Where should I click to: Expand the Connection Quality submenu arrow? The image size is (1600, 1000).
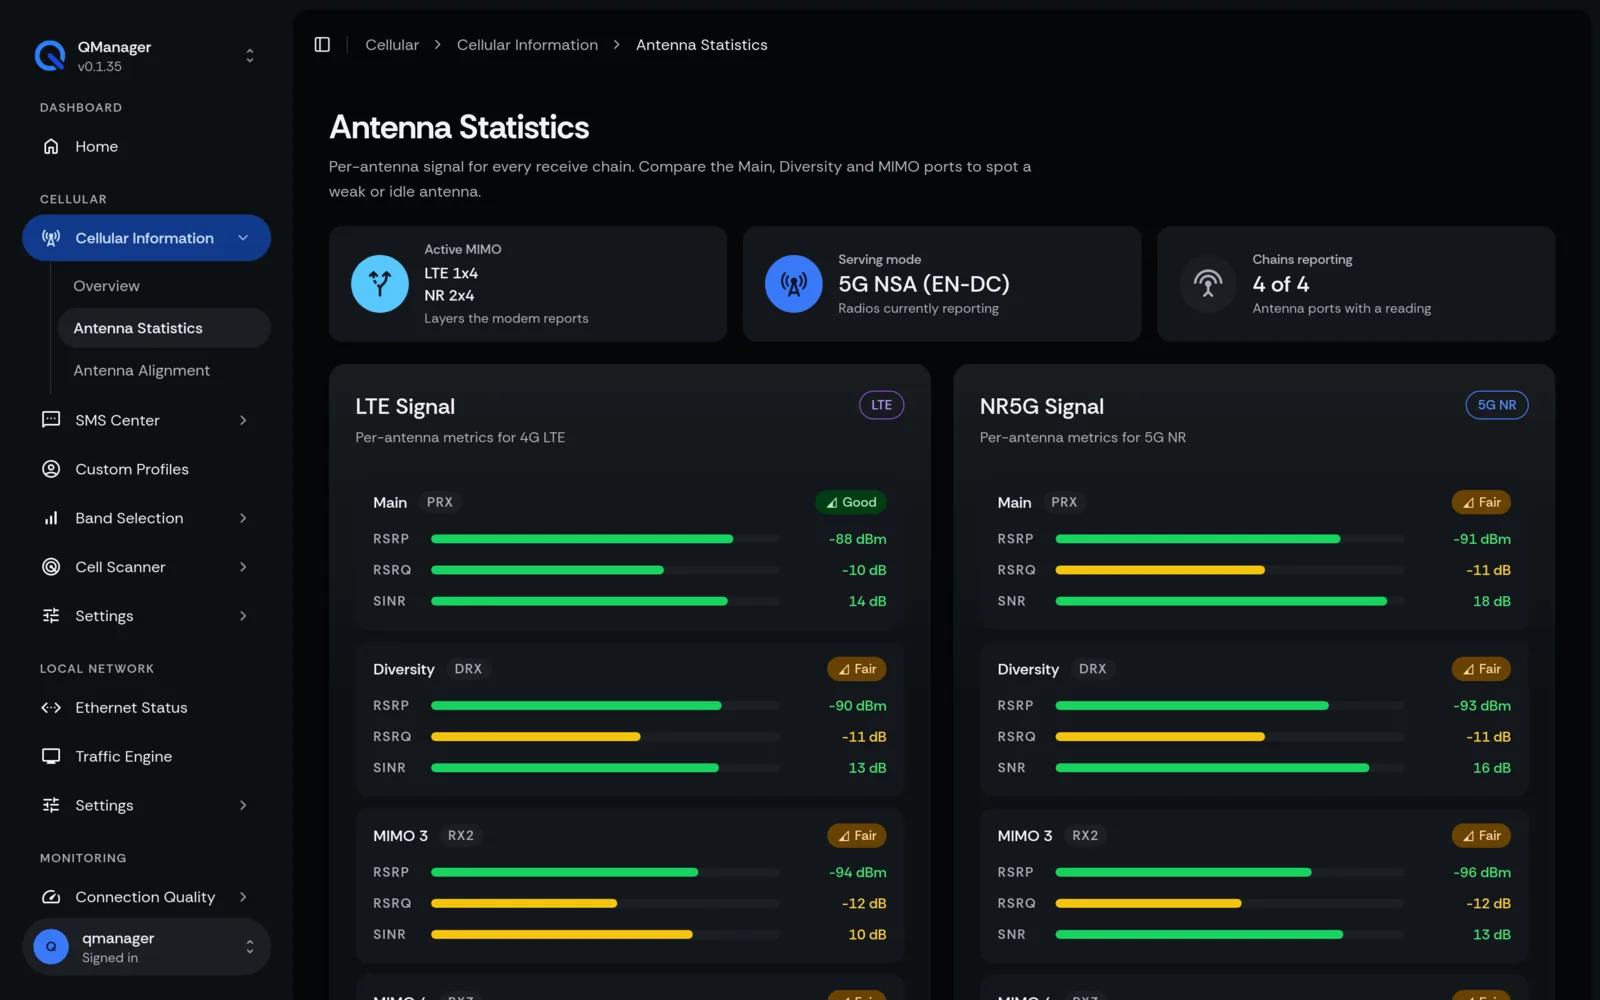click(243, 897)
